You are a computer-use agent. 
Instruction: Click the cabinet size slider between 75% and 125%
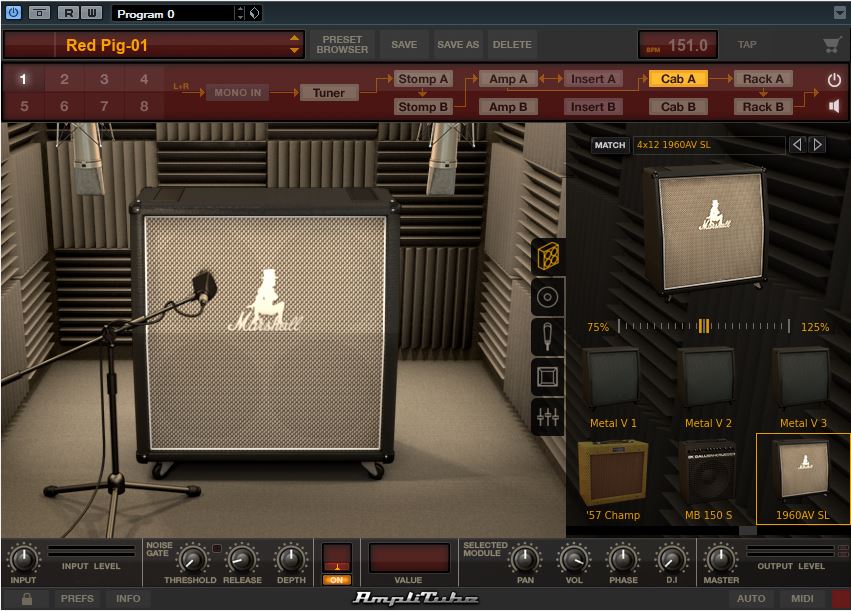coord(704,326)
